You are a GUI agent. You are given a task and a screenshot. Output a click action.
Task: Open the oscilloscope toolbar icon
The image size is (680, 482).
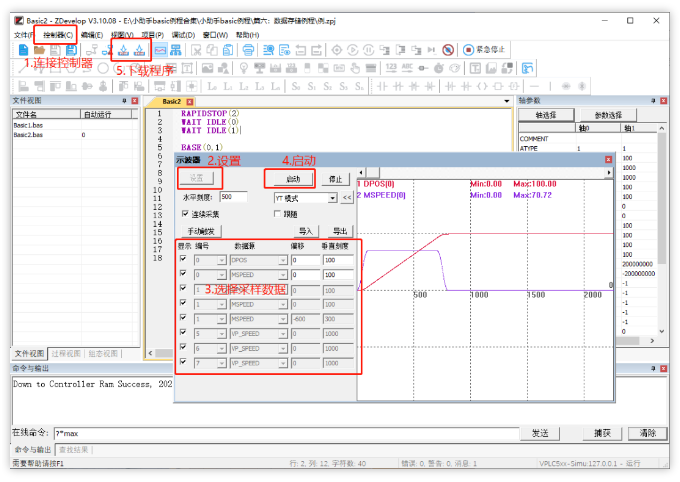[x=160, y=50]
